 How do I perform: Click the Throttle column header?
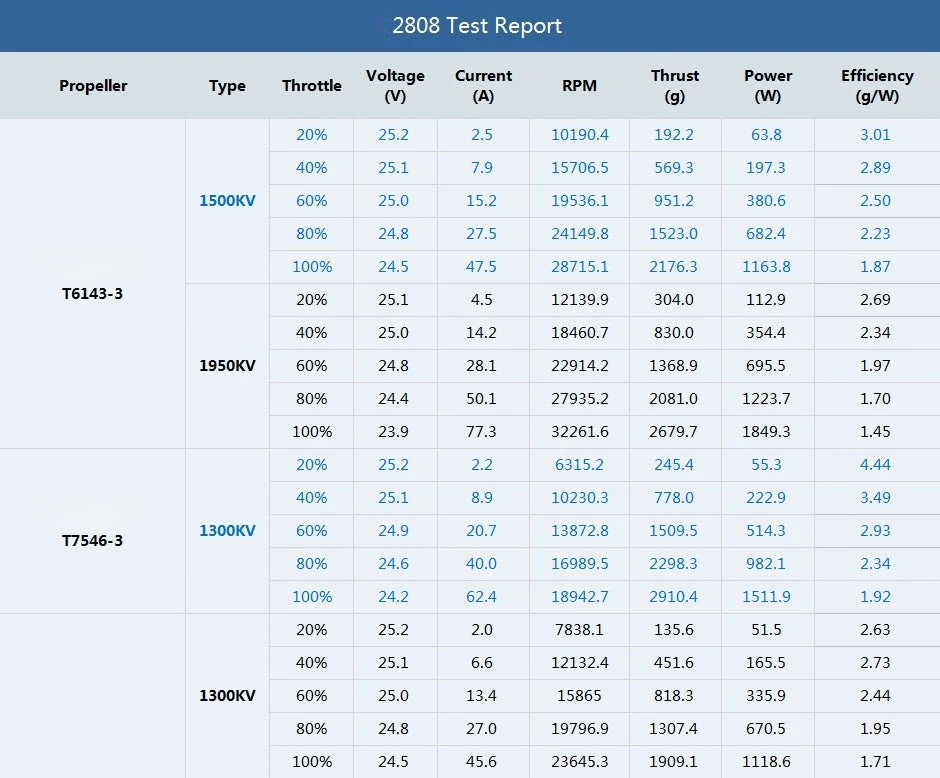[311, 86]
